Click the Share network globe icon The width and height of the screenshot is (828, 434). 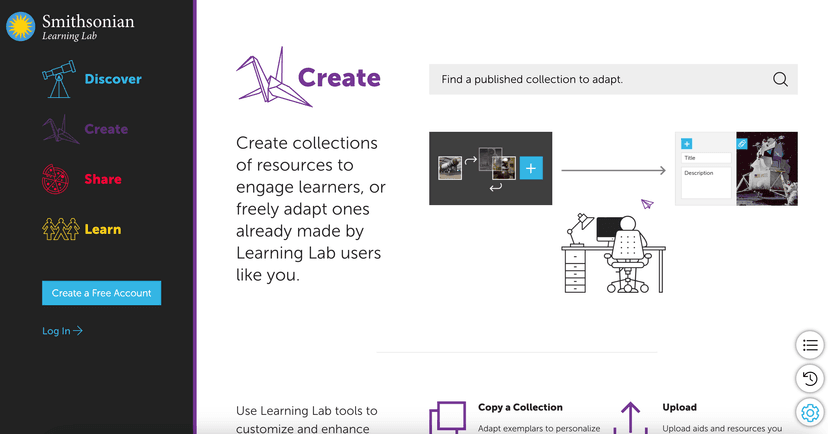coord(59,179)
